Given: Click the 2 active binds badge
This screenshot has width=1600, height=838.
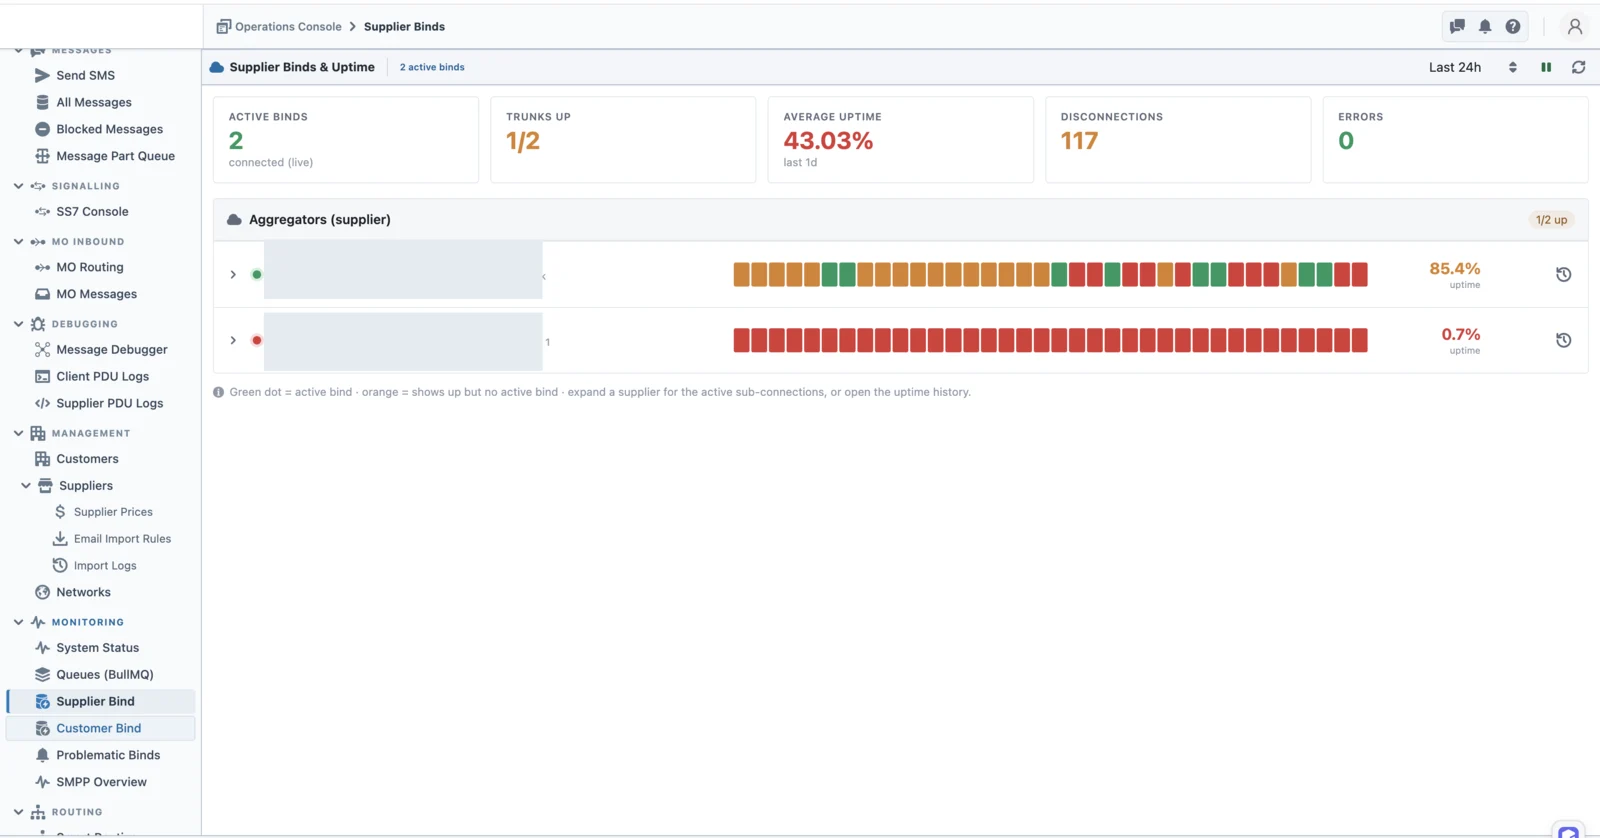Looking at the screenshot, I should pos(432,67).
